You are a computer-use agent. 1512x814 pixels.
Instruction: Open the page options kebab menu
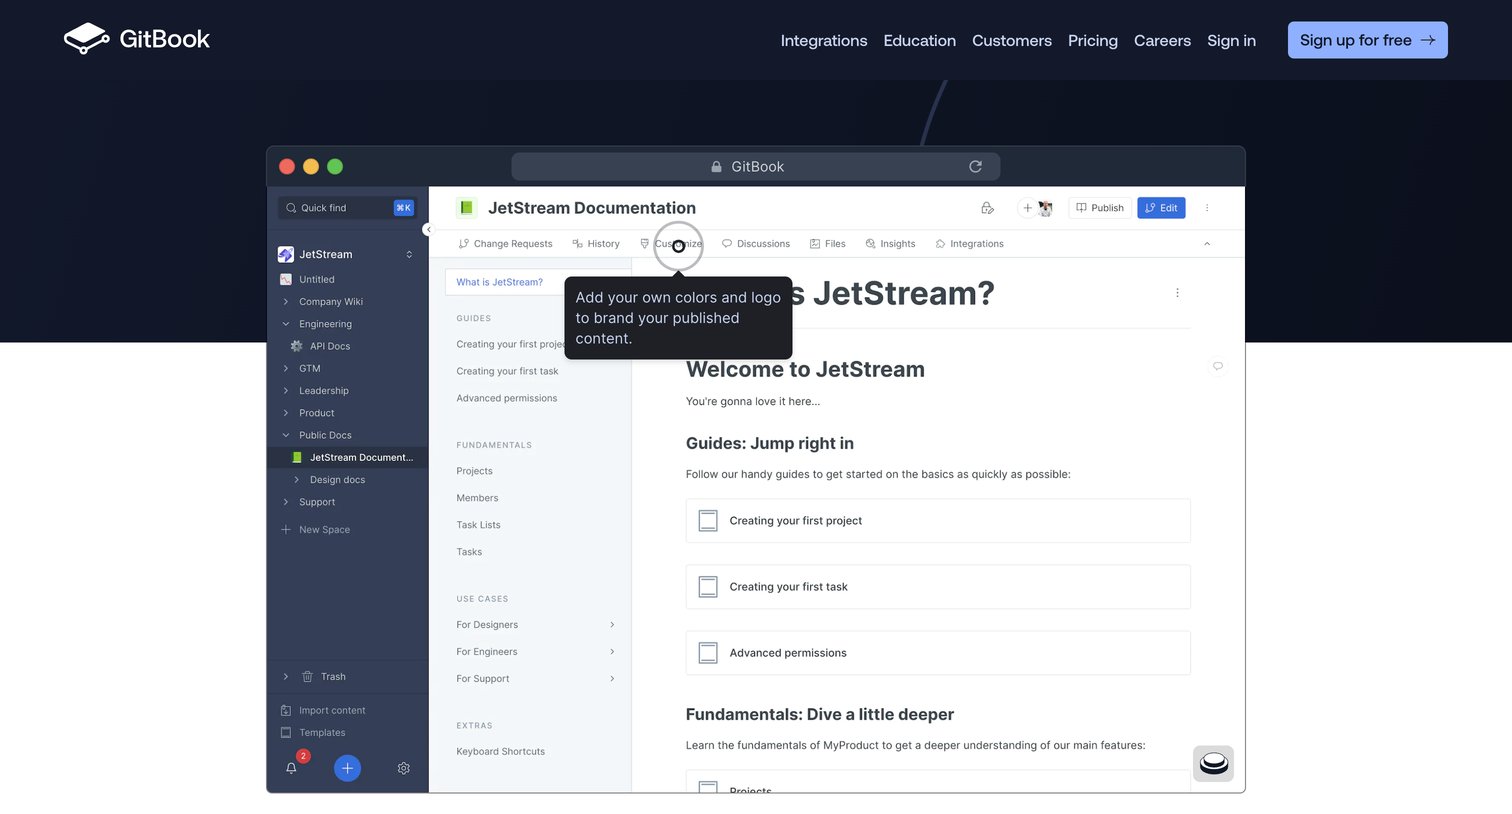coord(1177,293)
